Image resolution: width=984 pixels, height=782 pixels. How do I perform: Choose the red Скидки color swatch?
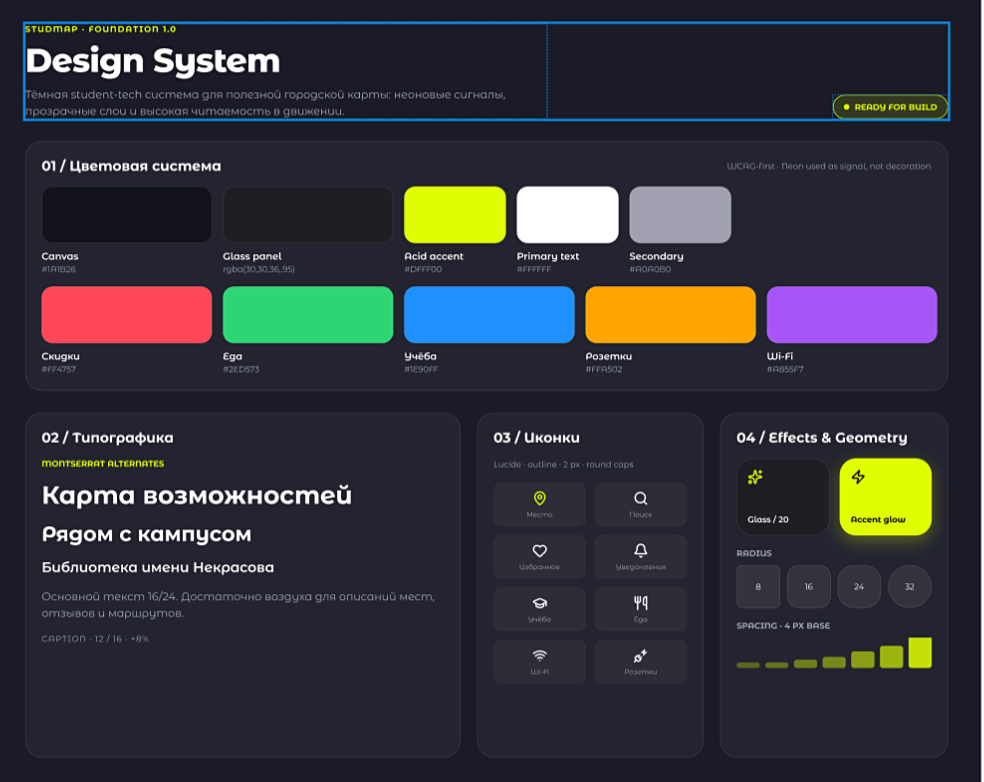point(126,314)
